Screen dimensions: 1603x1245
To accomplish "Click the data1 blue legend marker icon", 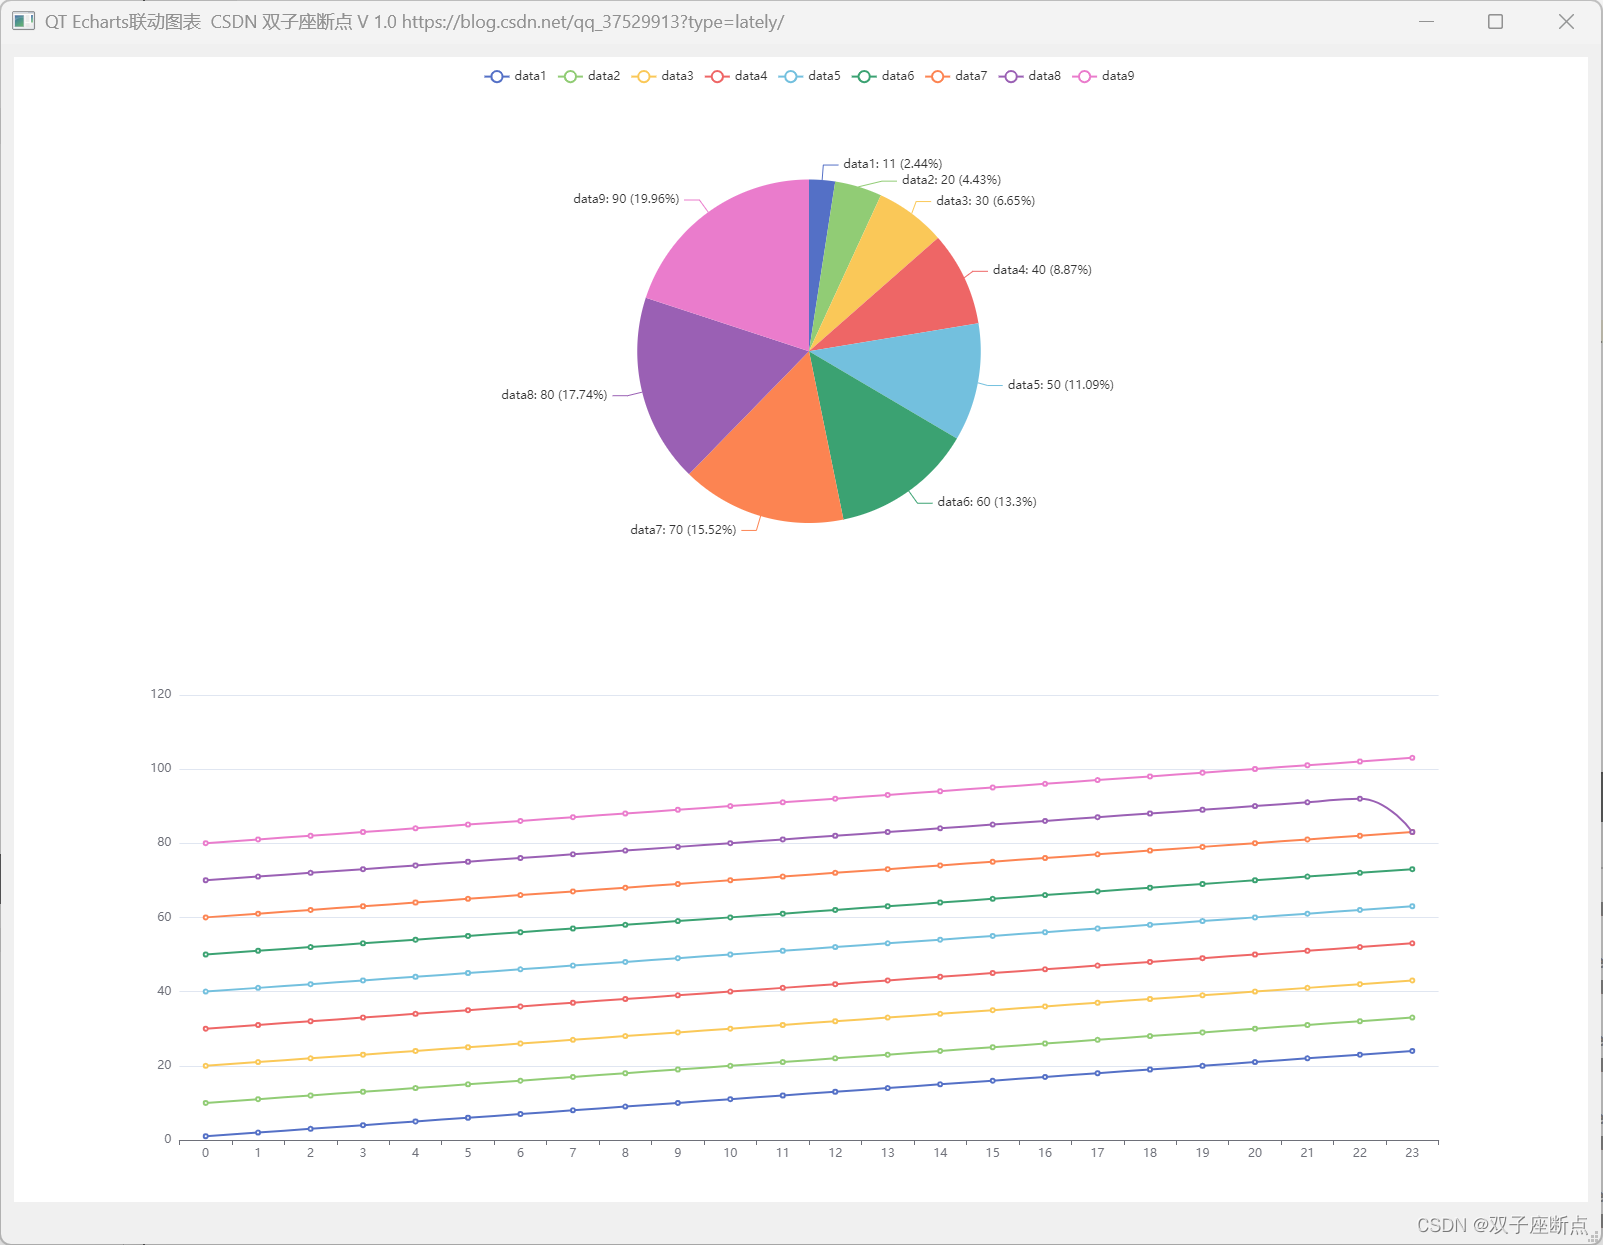I will 497,76.
